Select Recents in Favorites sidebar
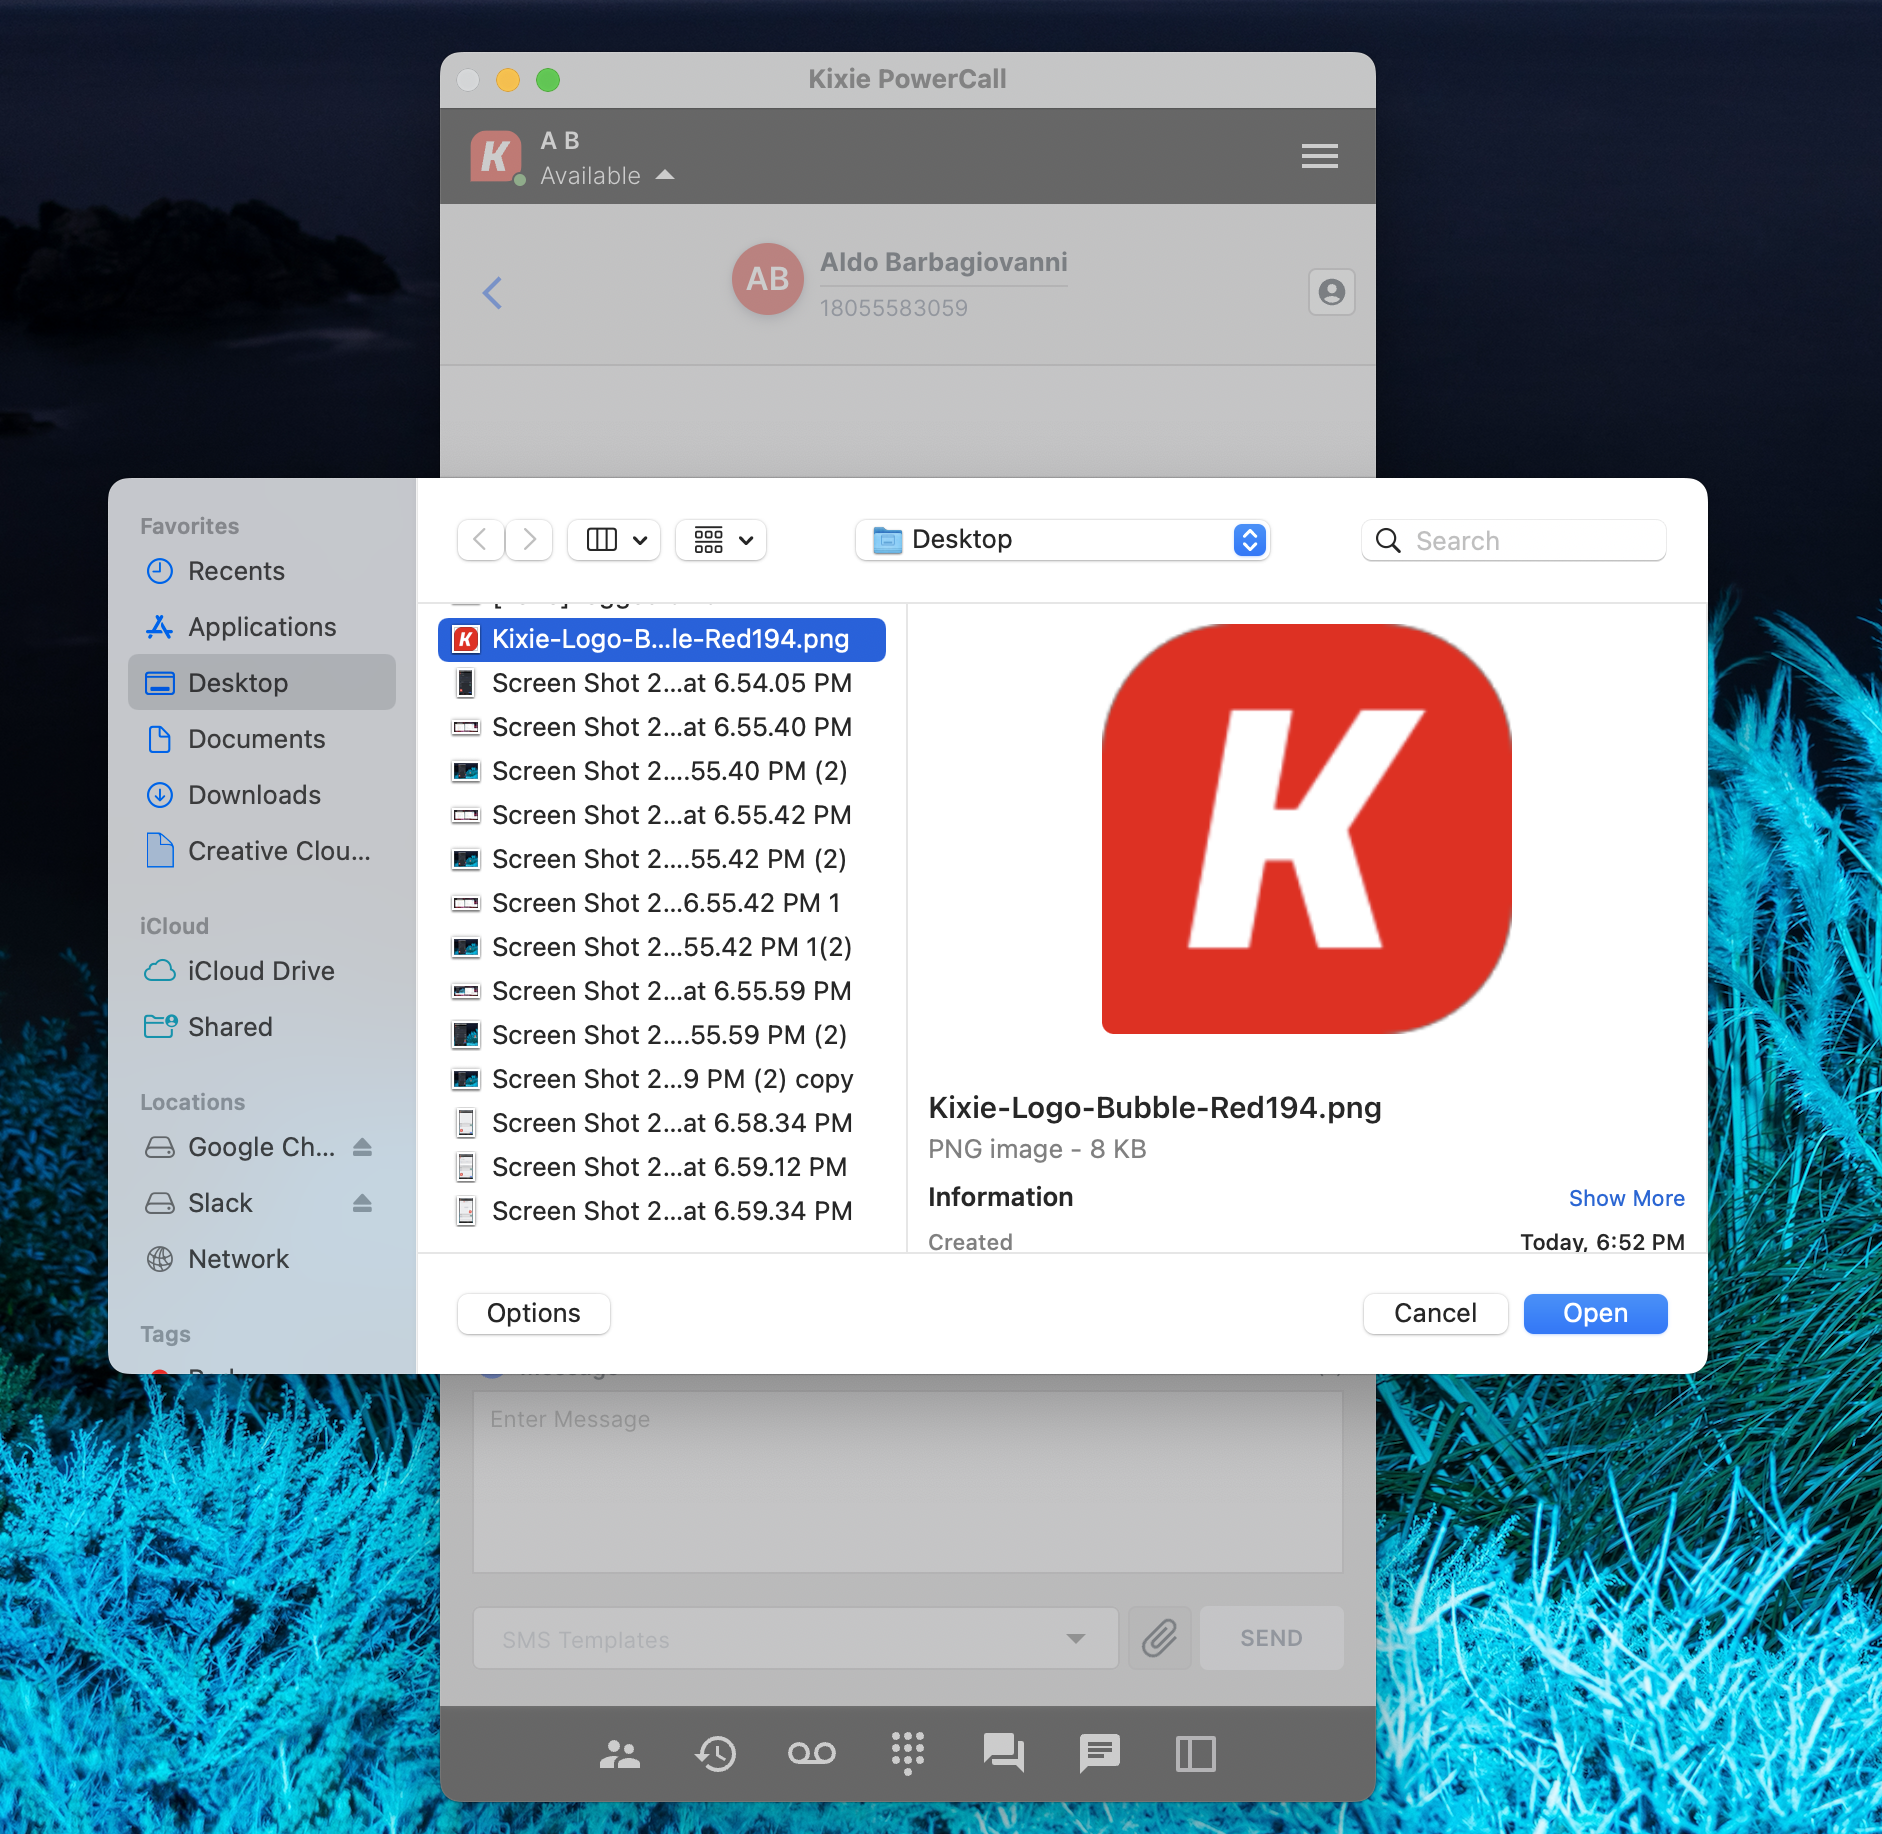Screen dimensions: 1882x1834 [262, 571]
